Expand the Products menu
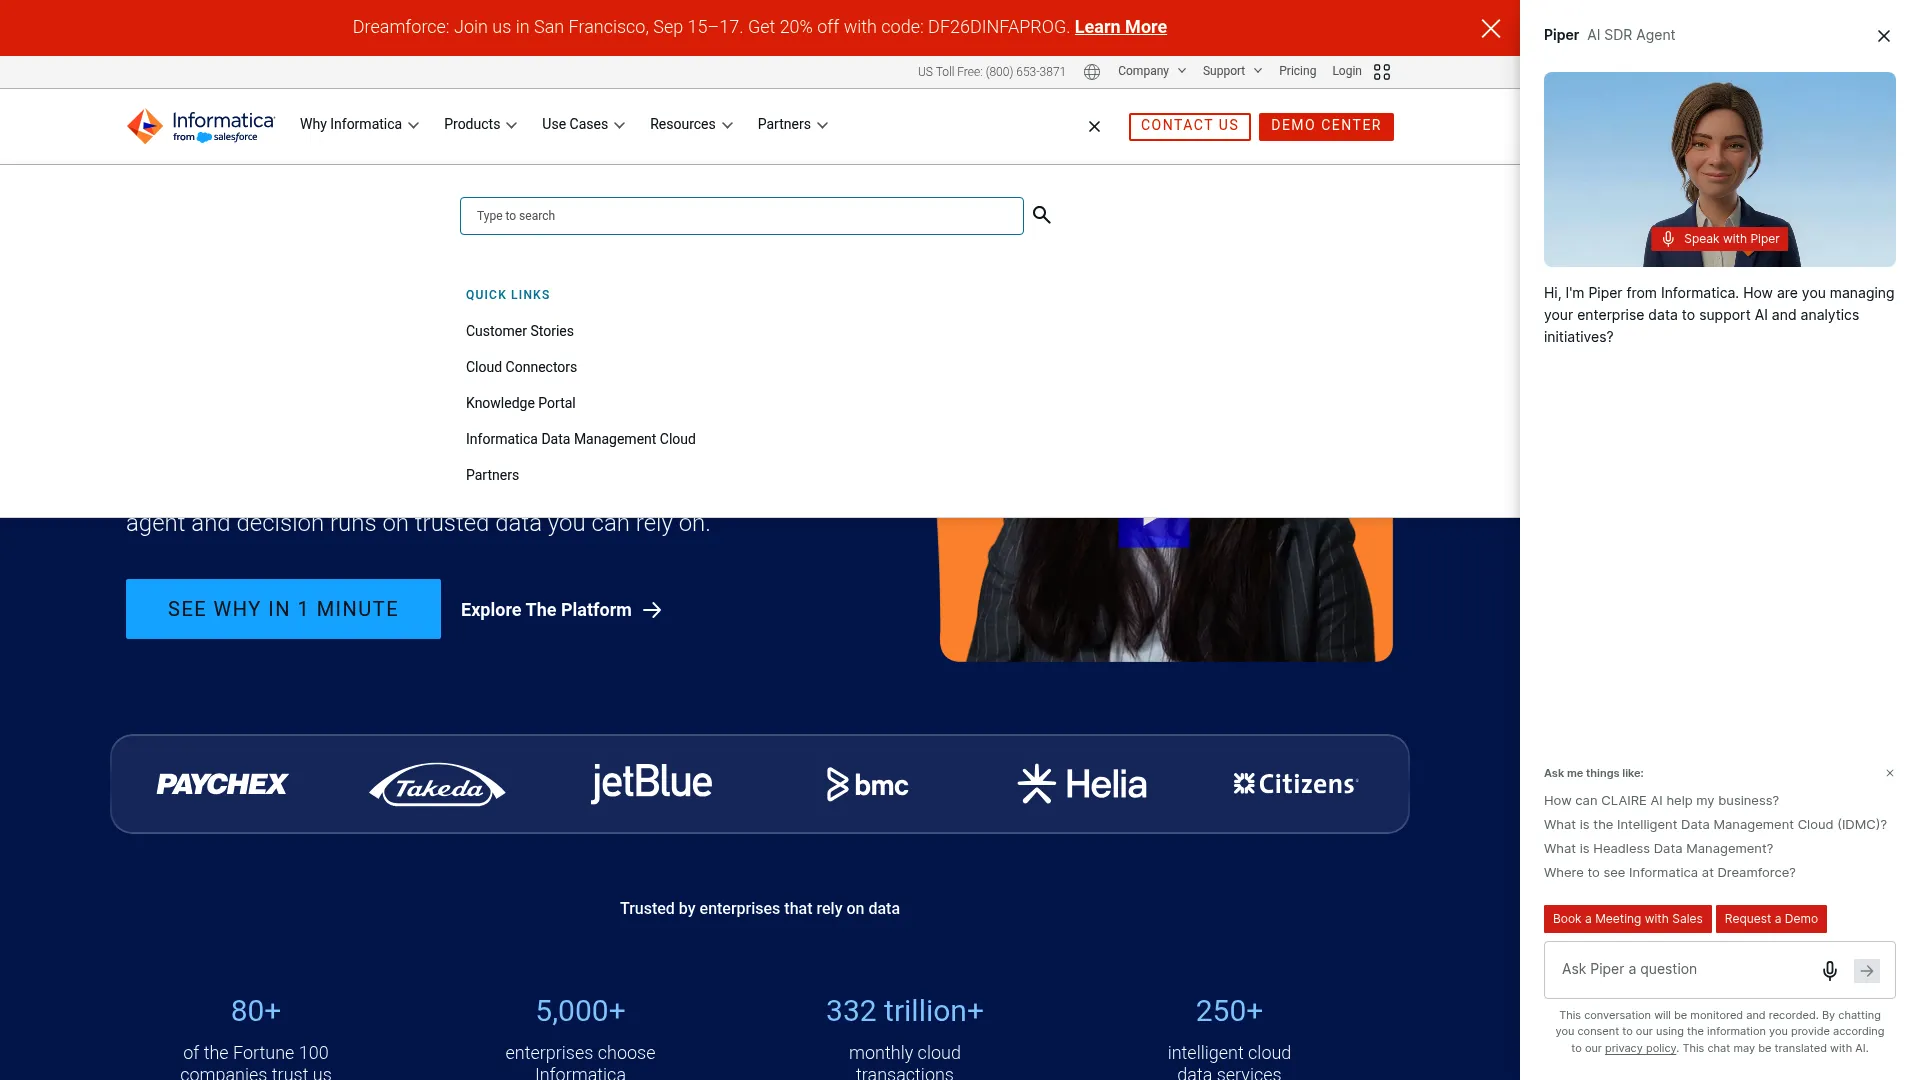Viewport: 1920px width, 1080px height. (480, 125)
